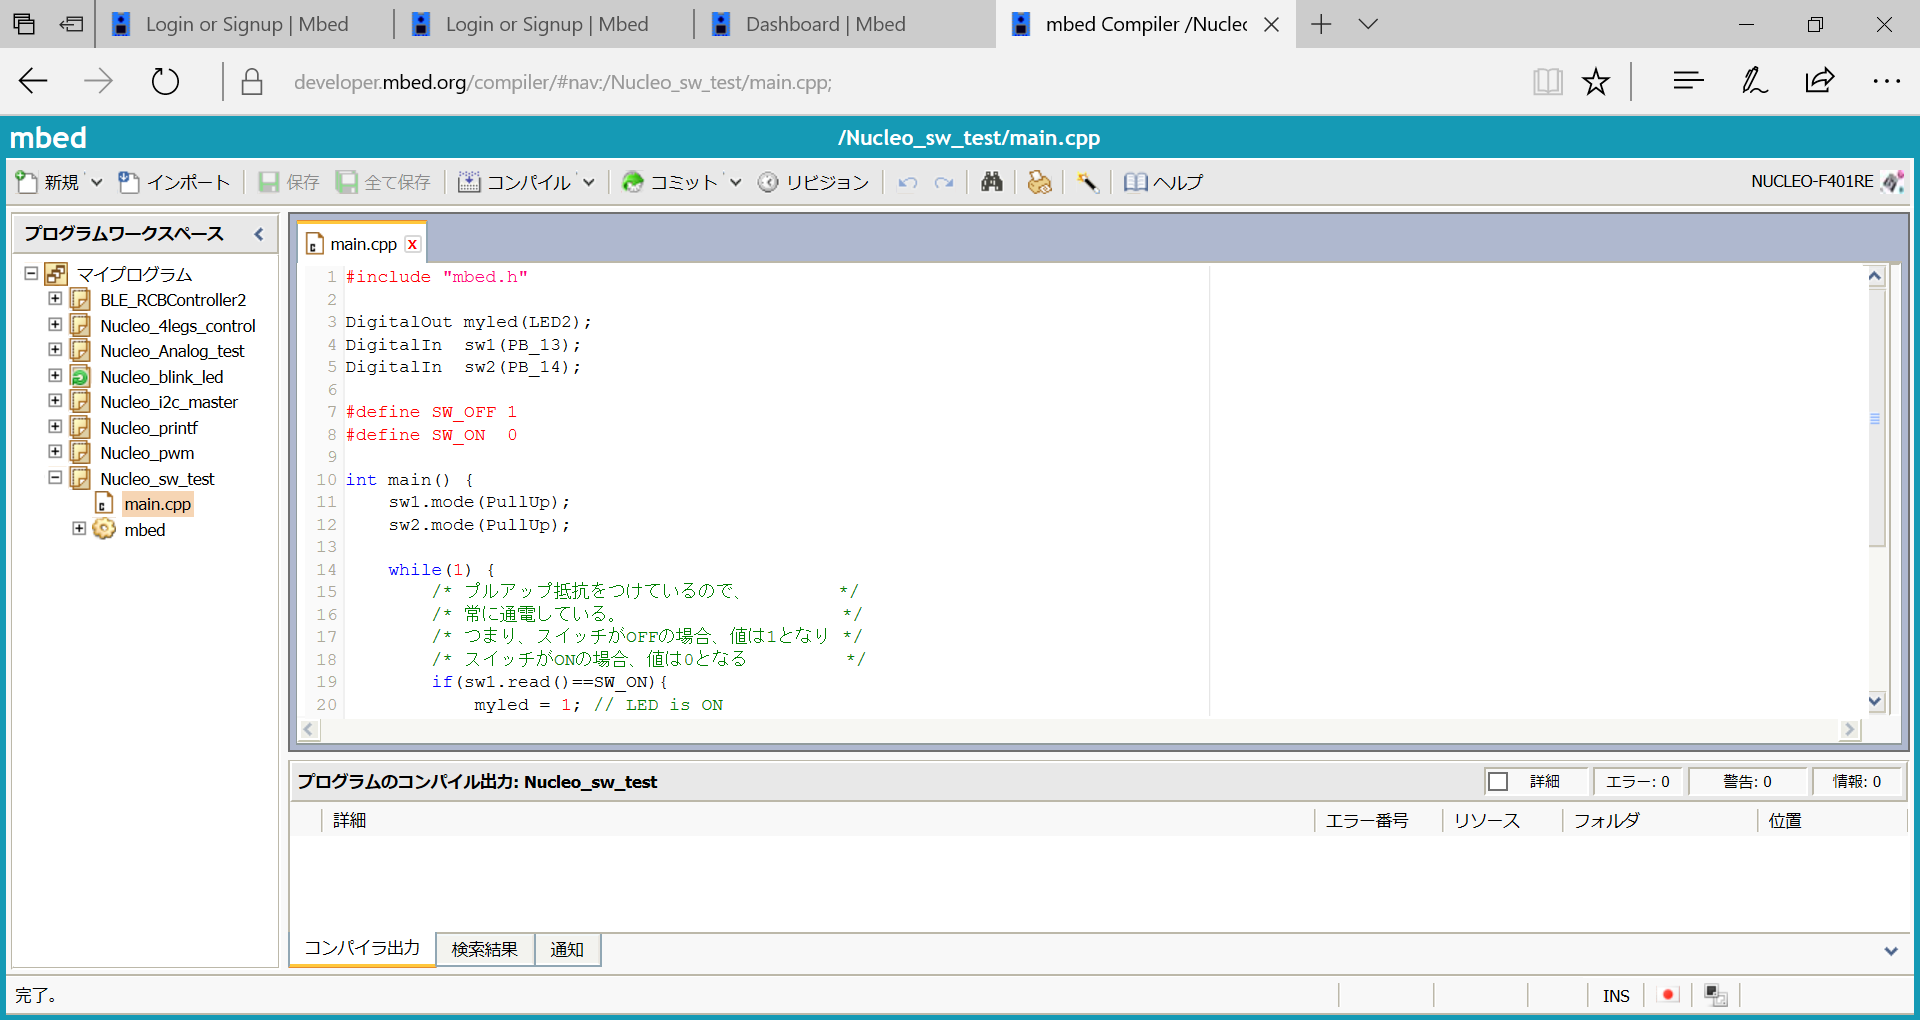1920x1020 pixels.
Task: Expand the BLE_RCBController2 project
Action: (55, 298)
